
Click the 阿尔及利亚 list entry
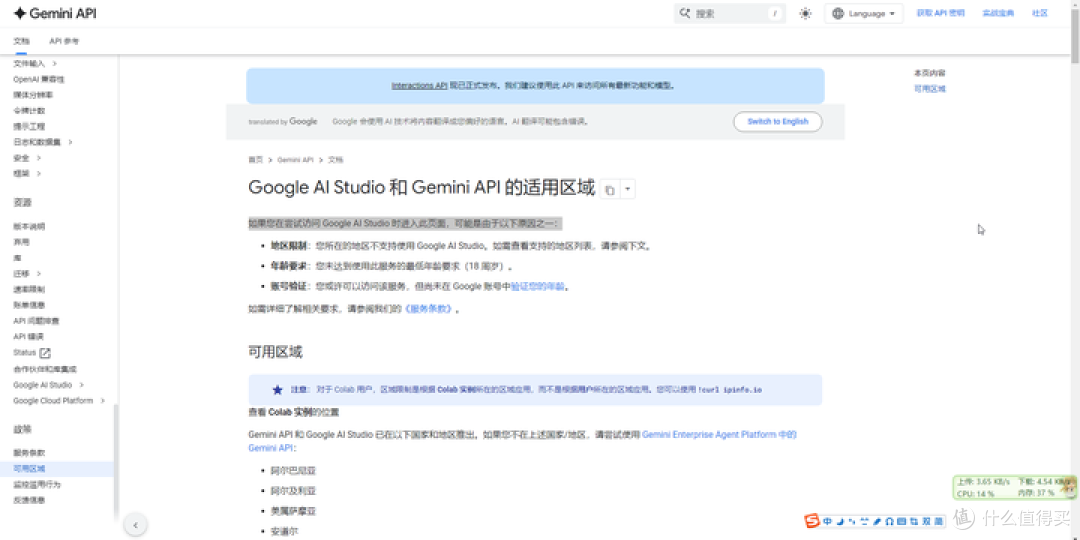(x=293, y=491)
